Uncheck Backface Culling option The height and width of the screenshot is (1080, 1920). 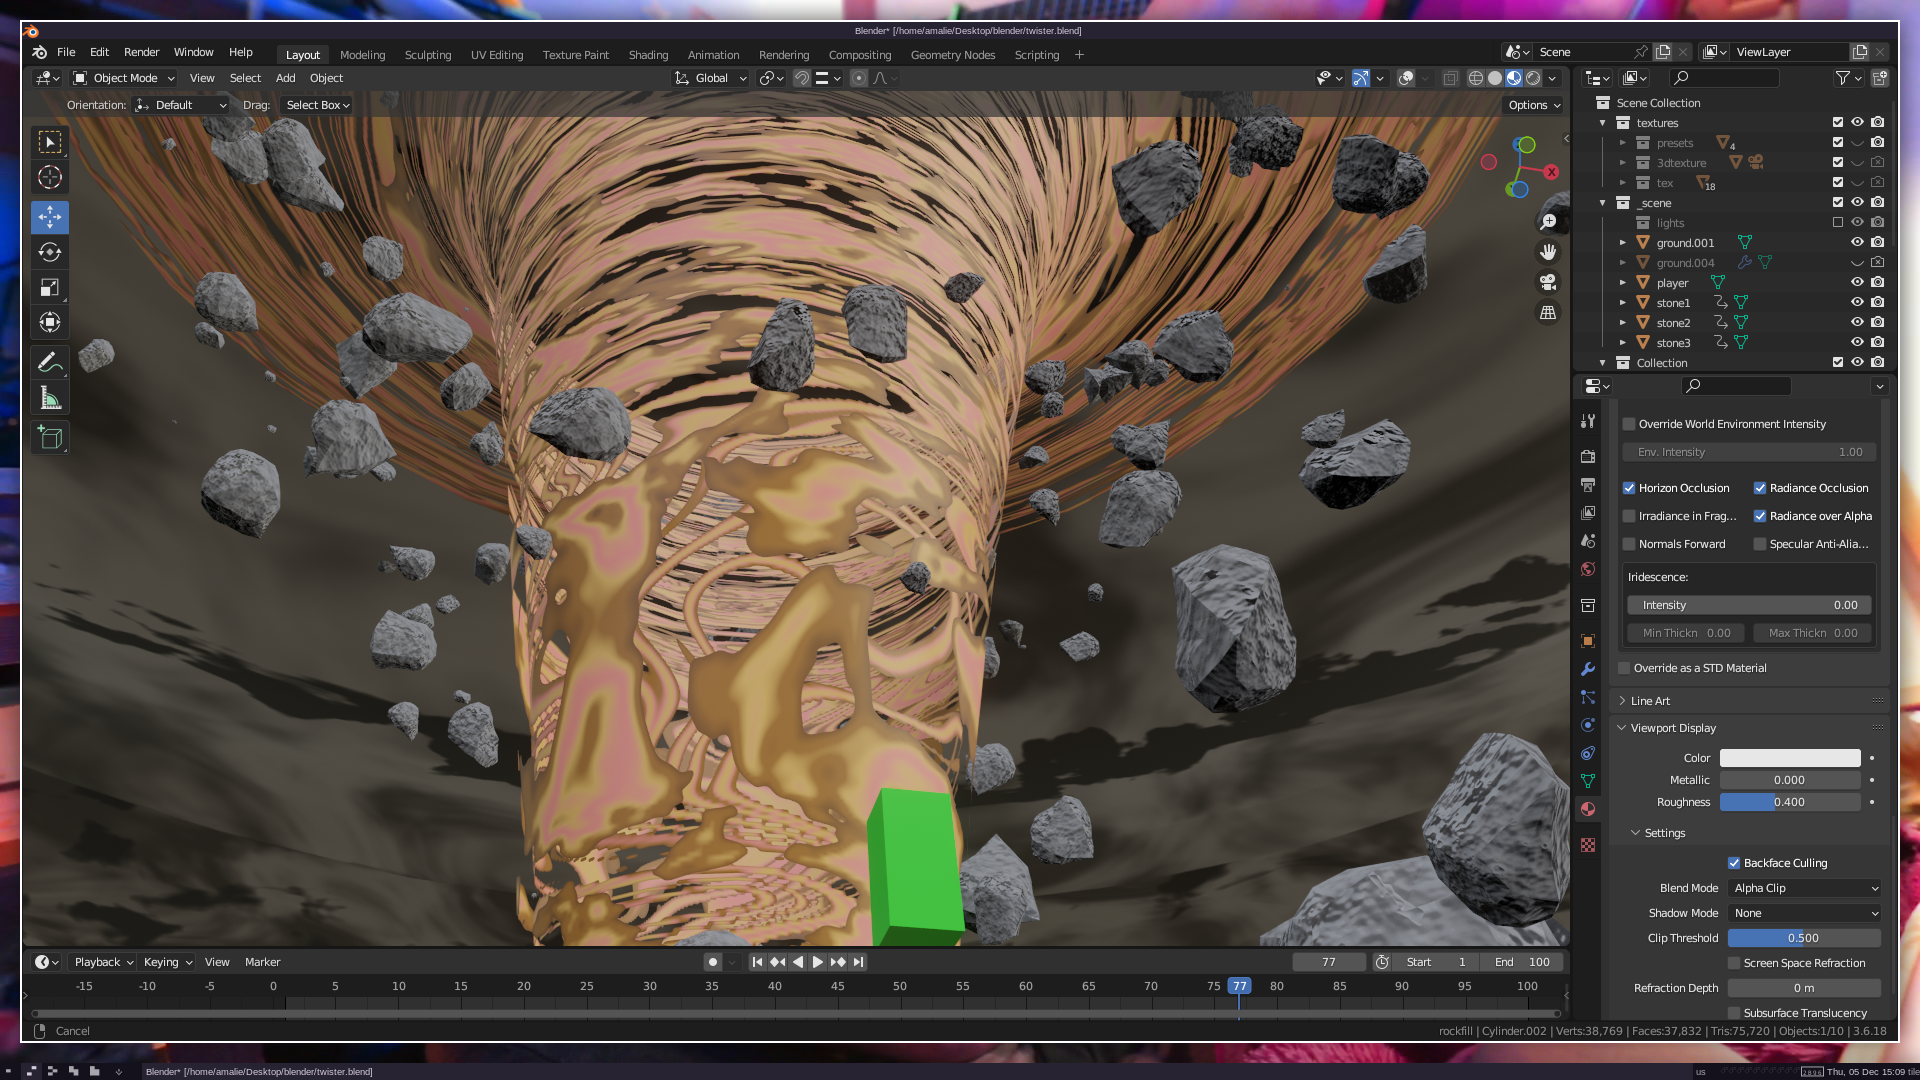(x=1734, y=863)
